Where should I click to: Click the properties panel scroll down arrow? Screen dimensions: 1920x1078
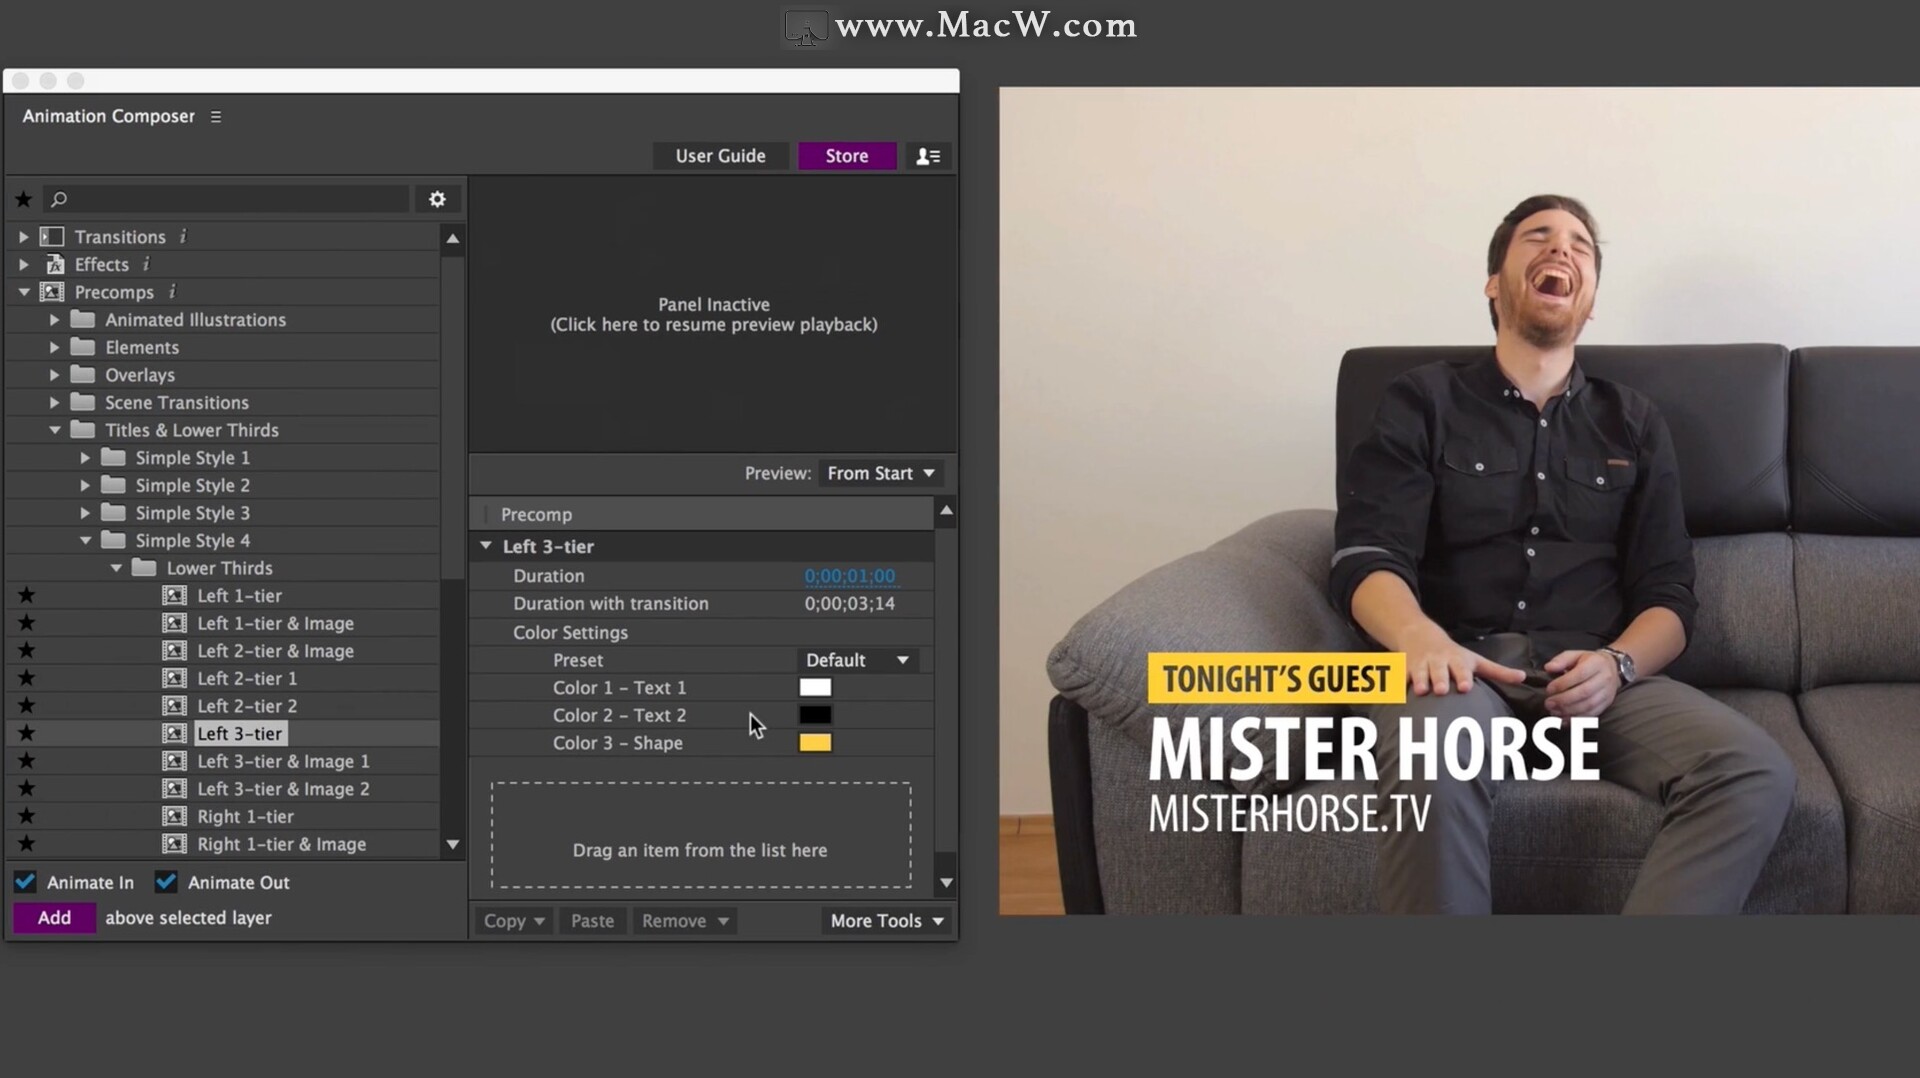tap(946, 883)
